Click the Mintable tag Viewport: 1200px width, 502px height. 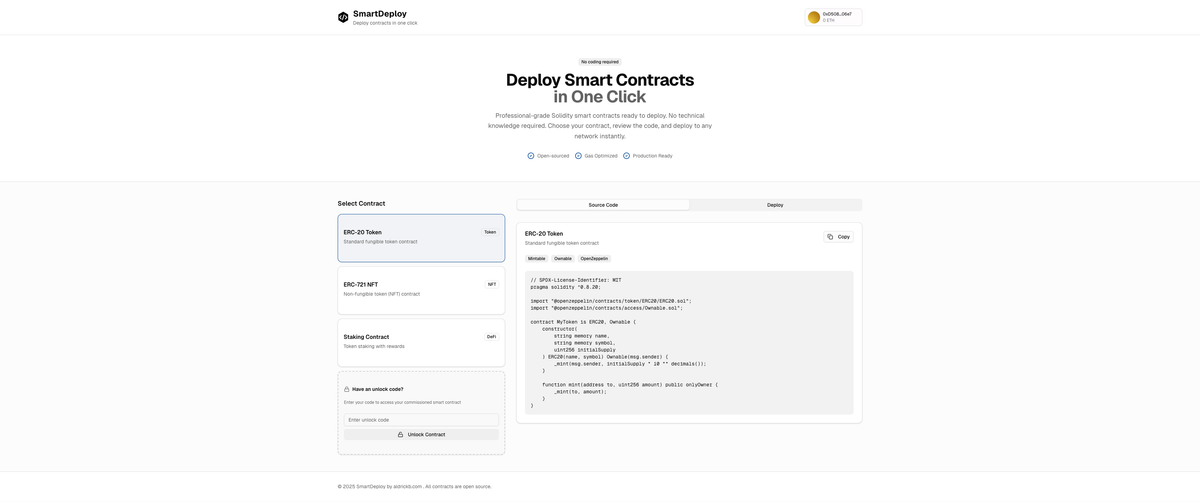(537, 259)
